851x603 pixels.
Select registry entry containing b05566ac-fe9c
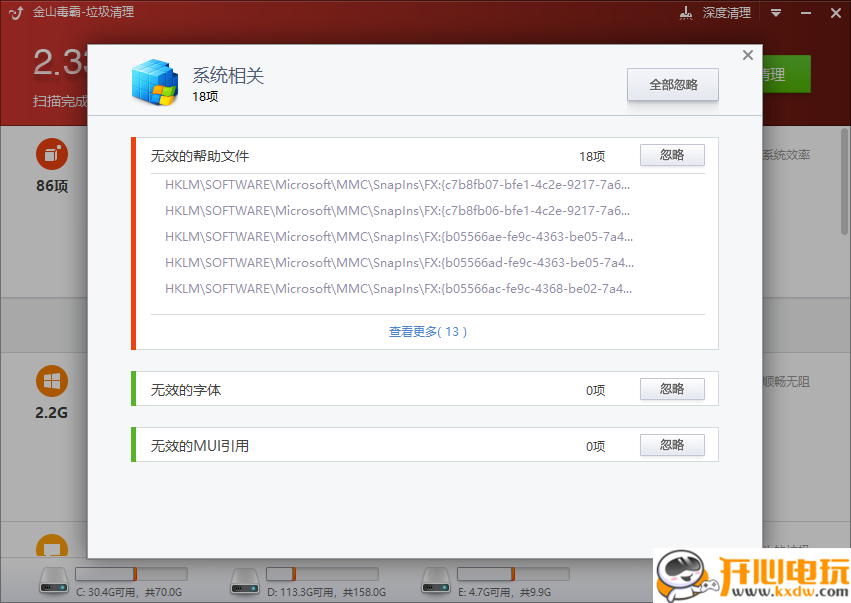398,289
